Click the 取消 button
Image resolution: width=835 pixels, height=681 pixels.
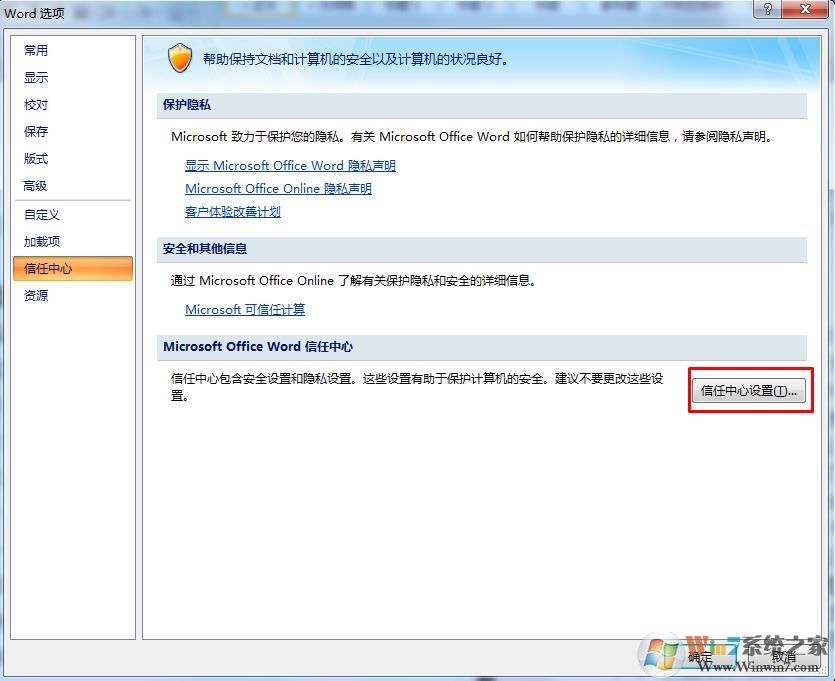click(x=784, y=657)
